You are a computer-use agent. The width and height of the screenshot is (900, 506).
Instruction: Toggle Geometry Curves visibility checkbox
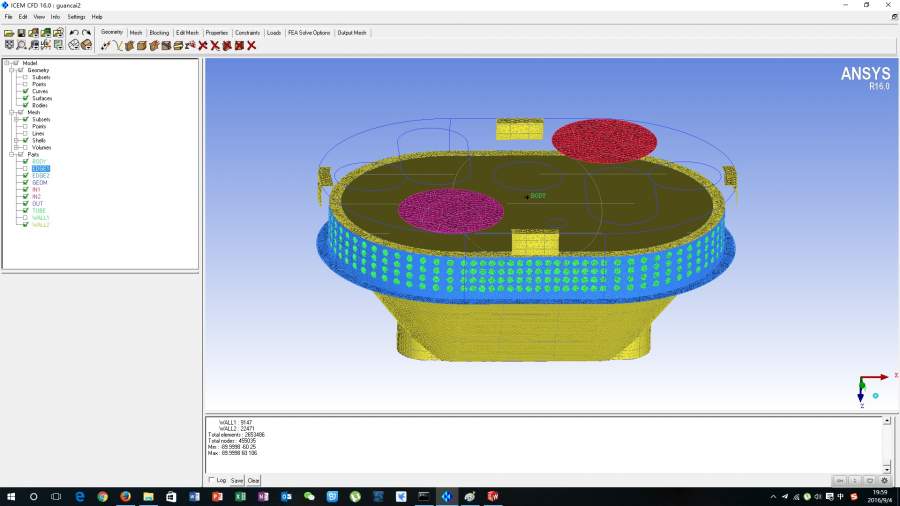coord(25,91)
